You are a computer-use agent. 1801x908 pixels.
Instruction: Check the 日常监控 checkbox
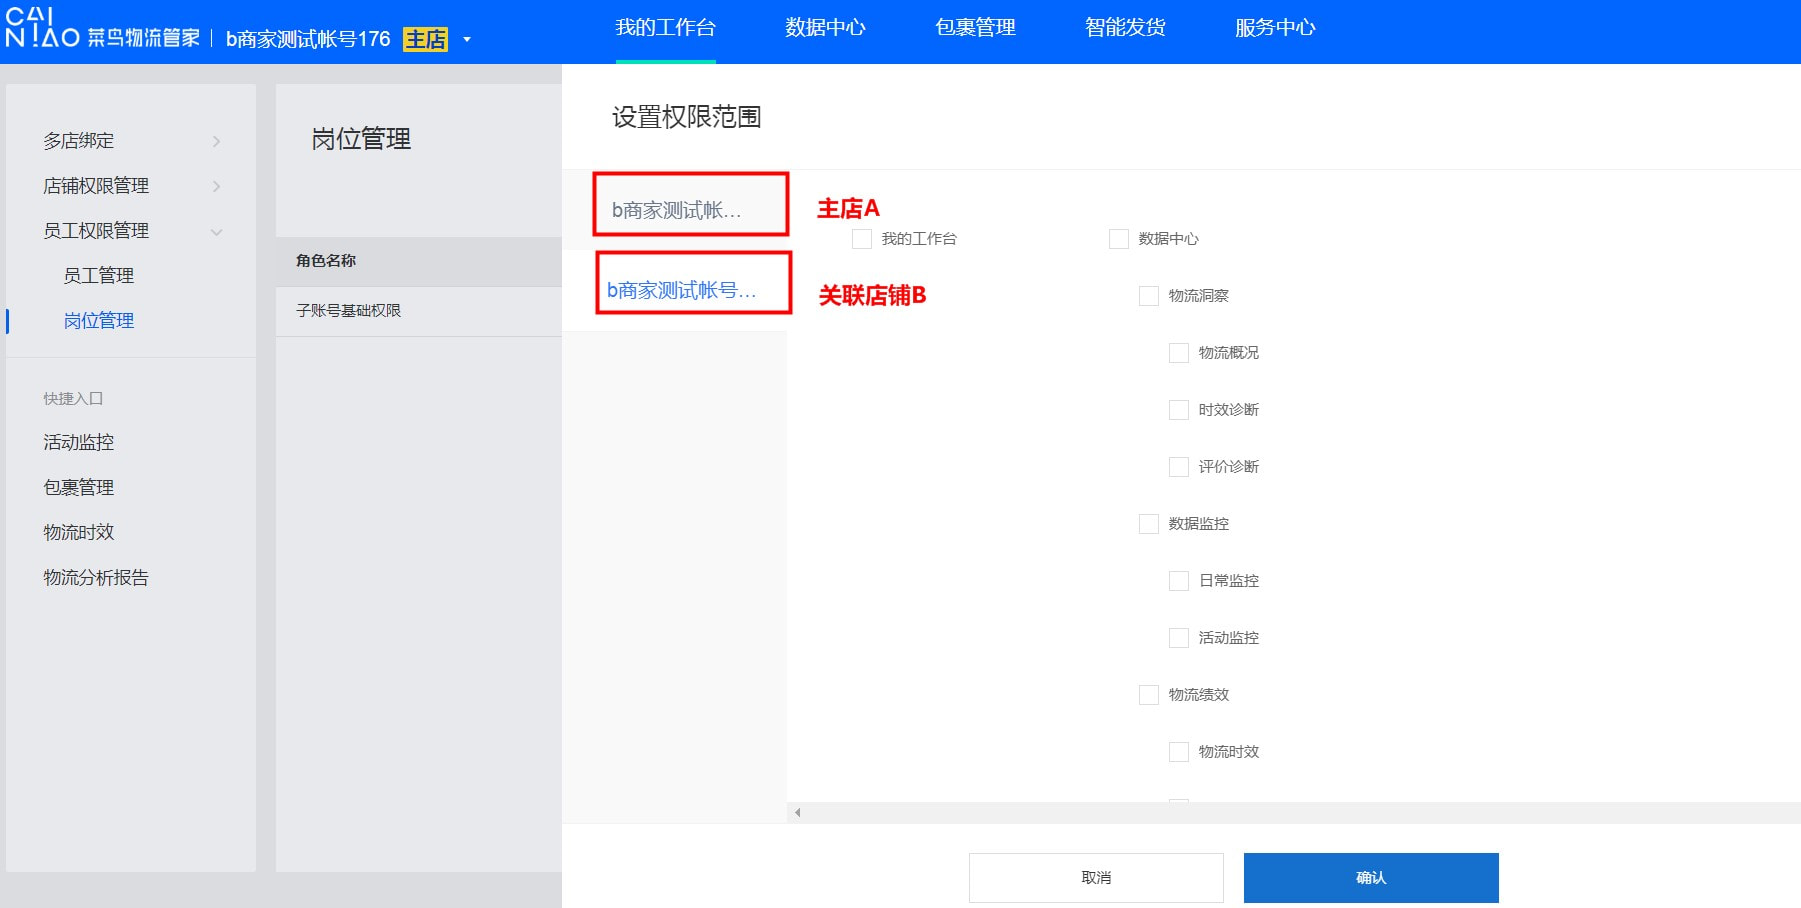(1179, 581)
